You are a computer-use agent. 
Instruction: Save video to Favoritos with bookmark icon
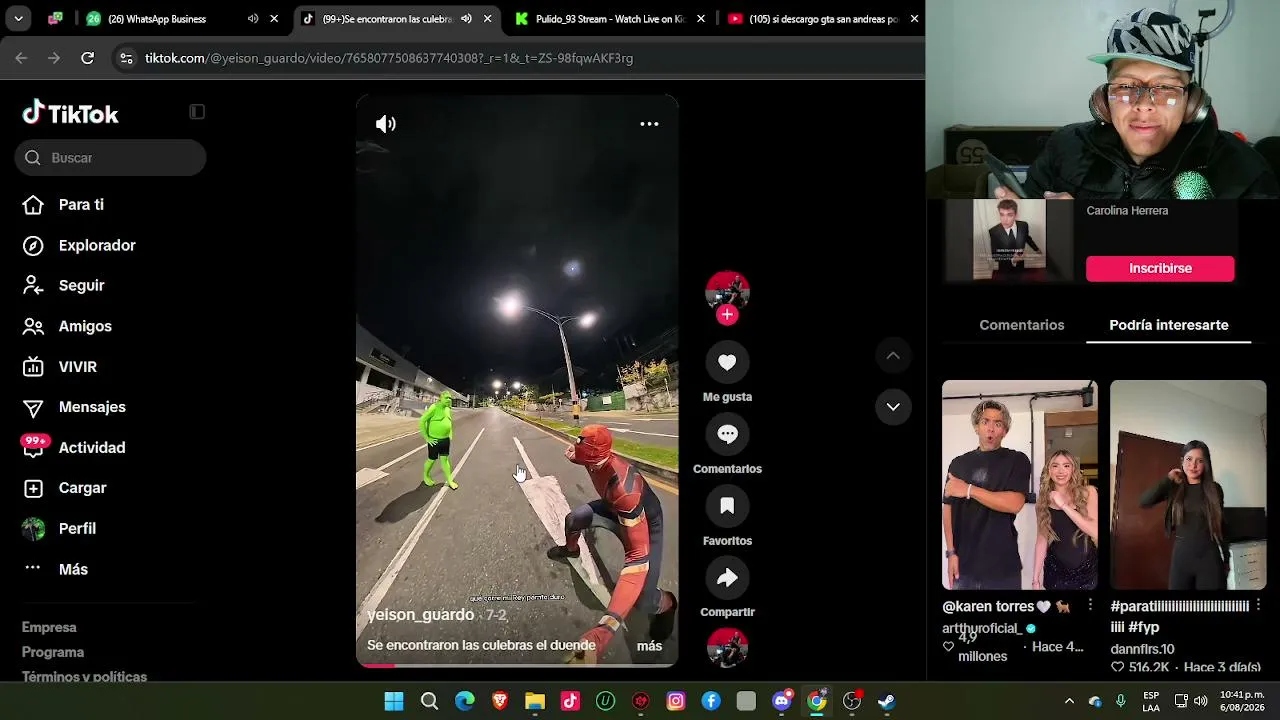pos(727,507)
